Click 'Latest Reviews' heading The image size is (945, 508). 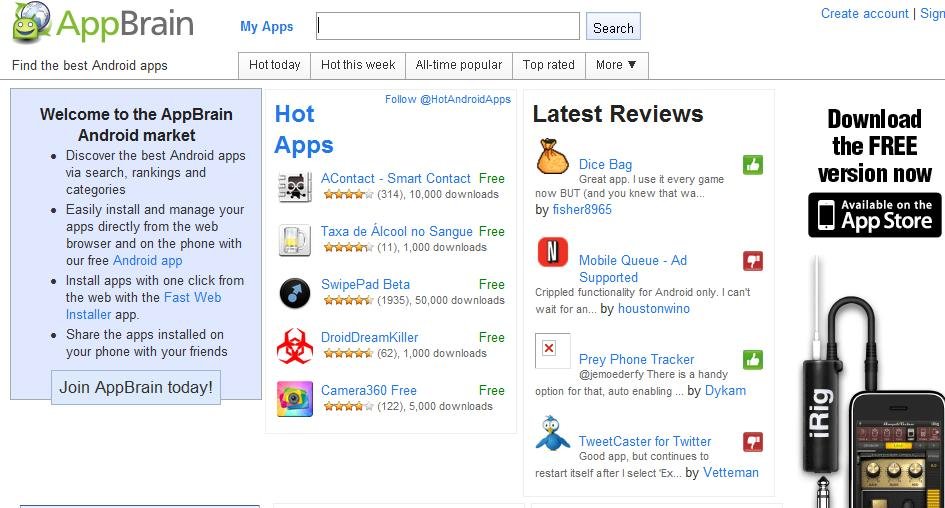click(x=618, y=114)
